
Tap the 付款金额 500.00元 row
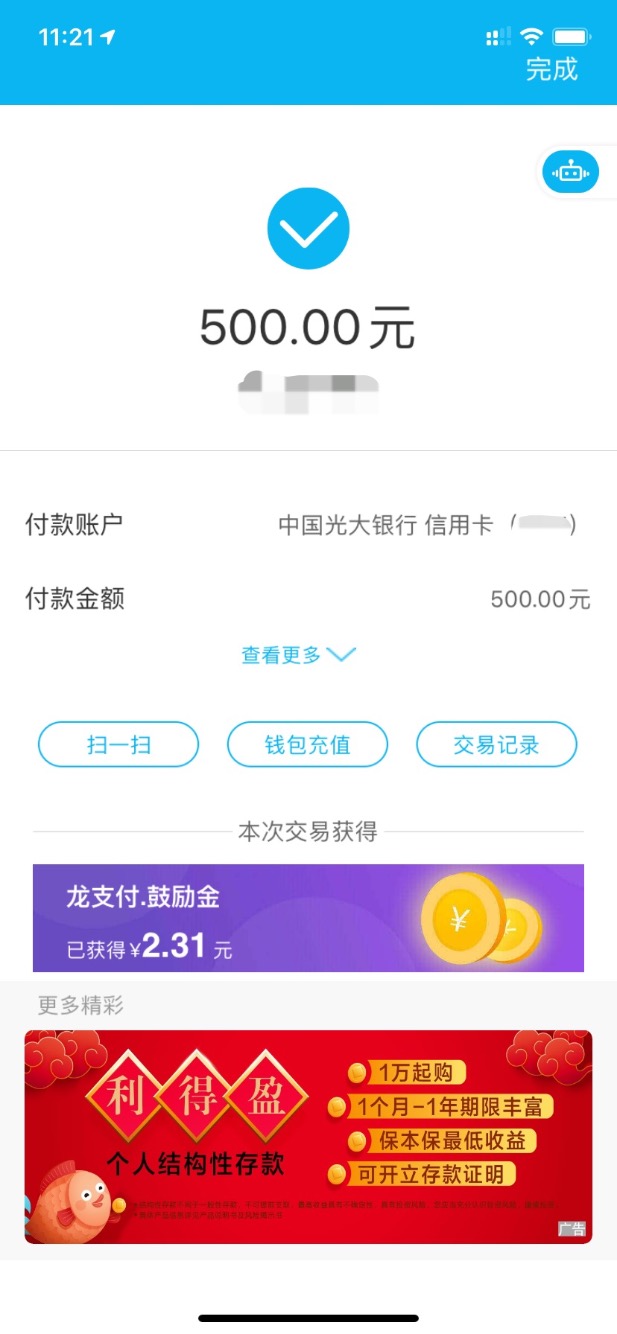pos(308,599)
